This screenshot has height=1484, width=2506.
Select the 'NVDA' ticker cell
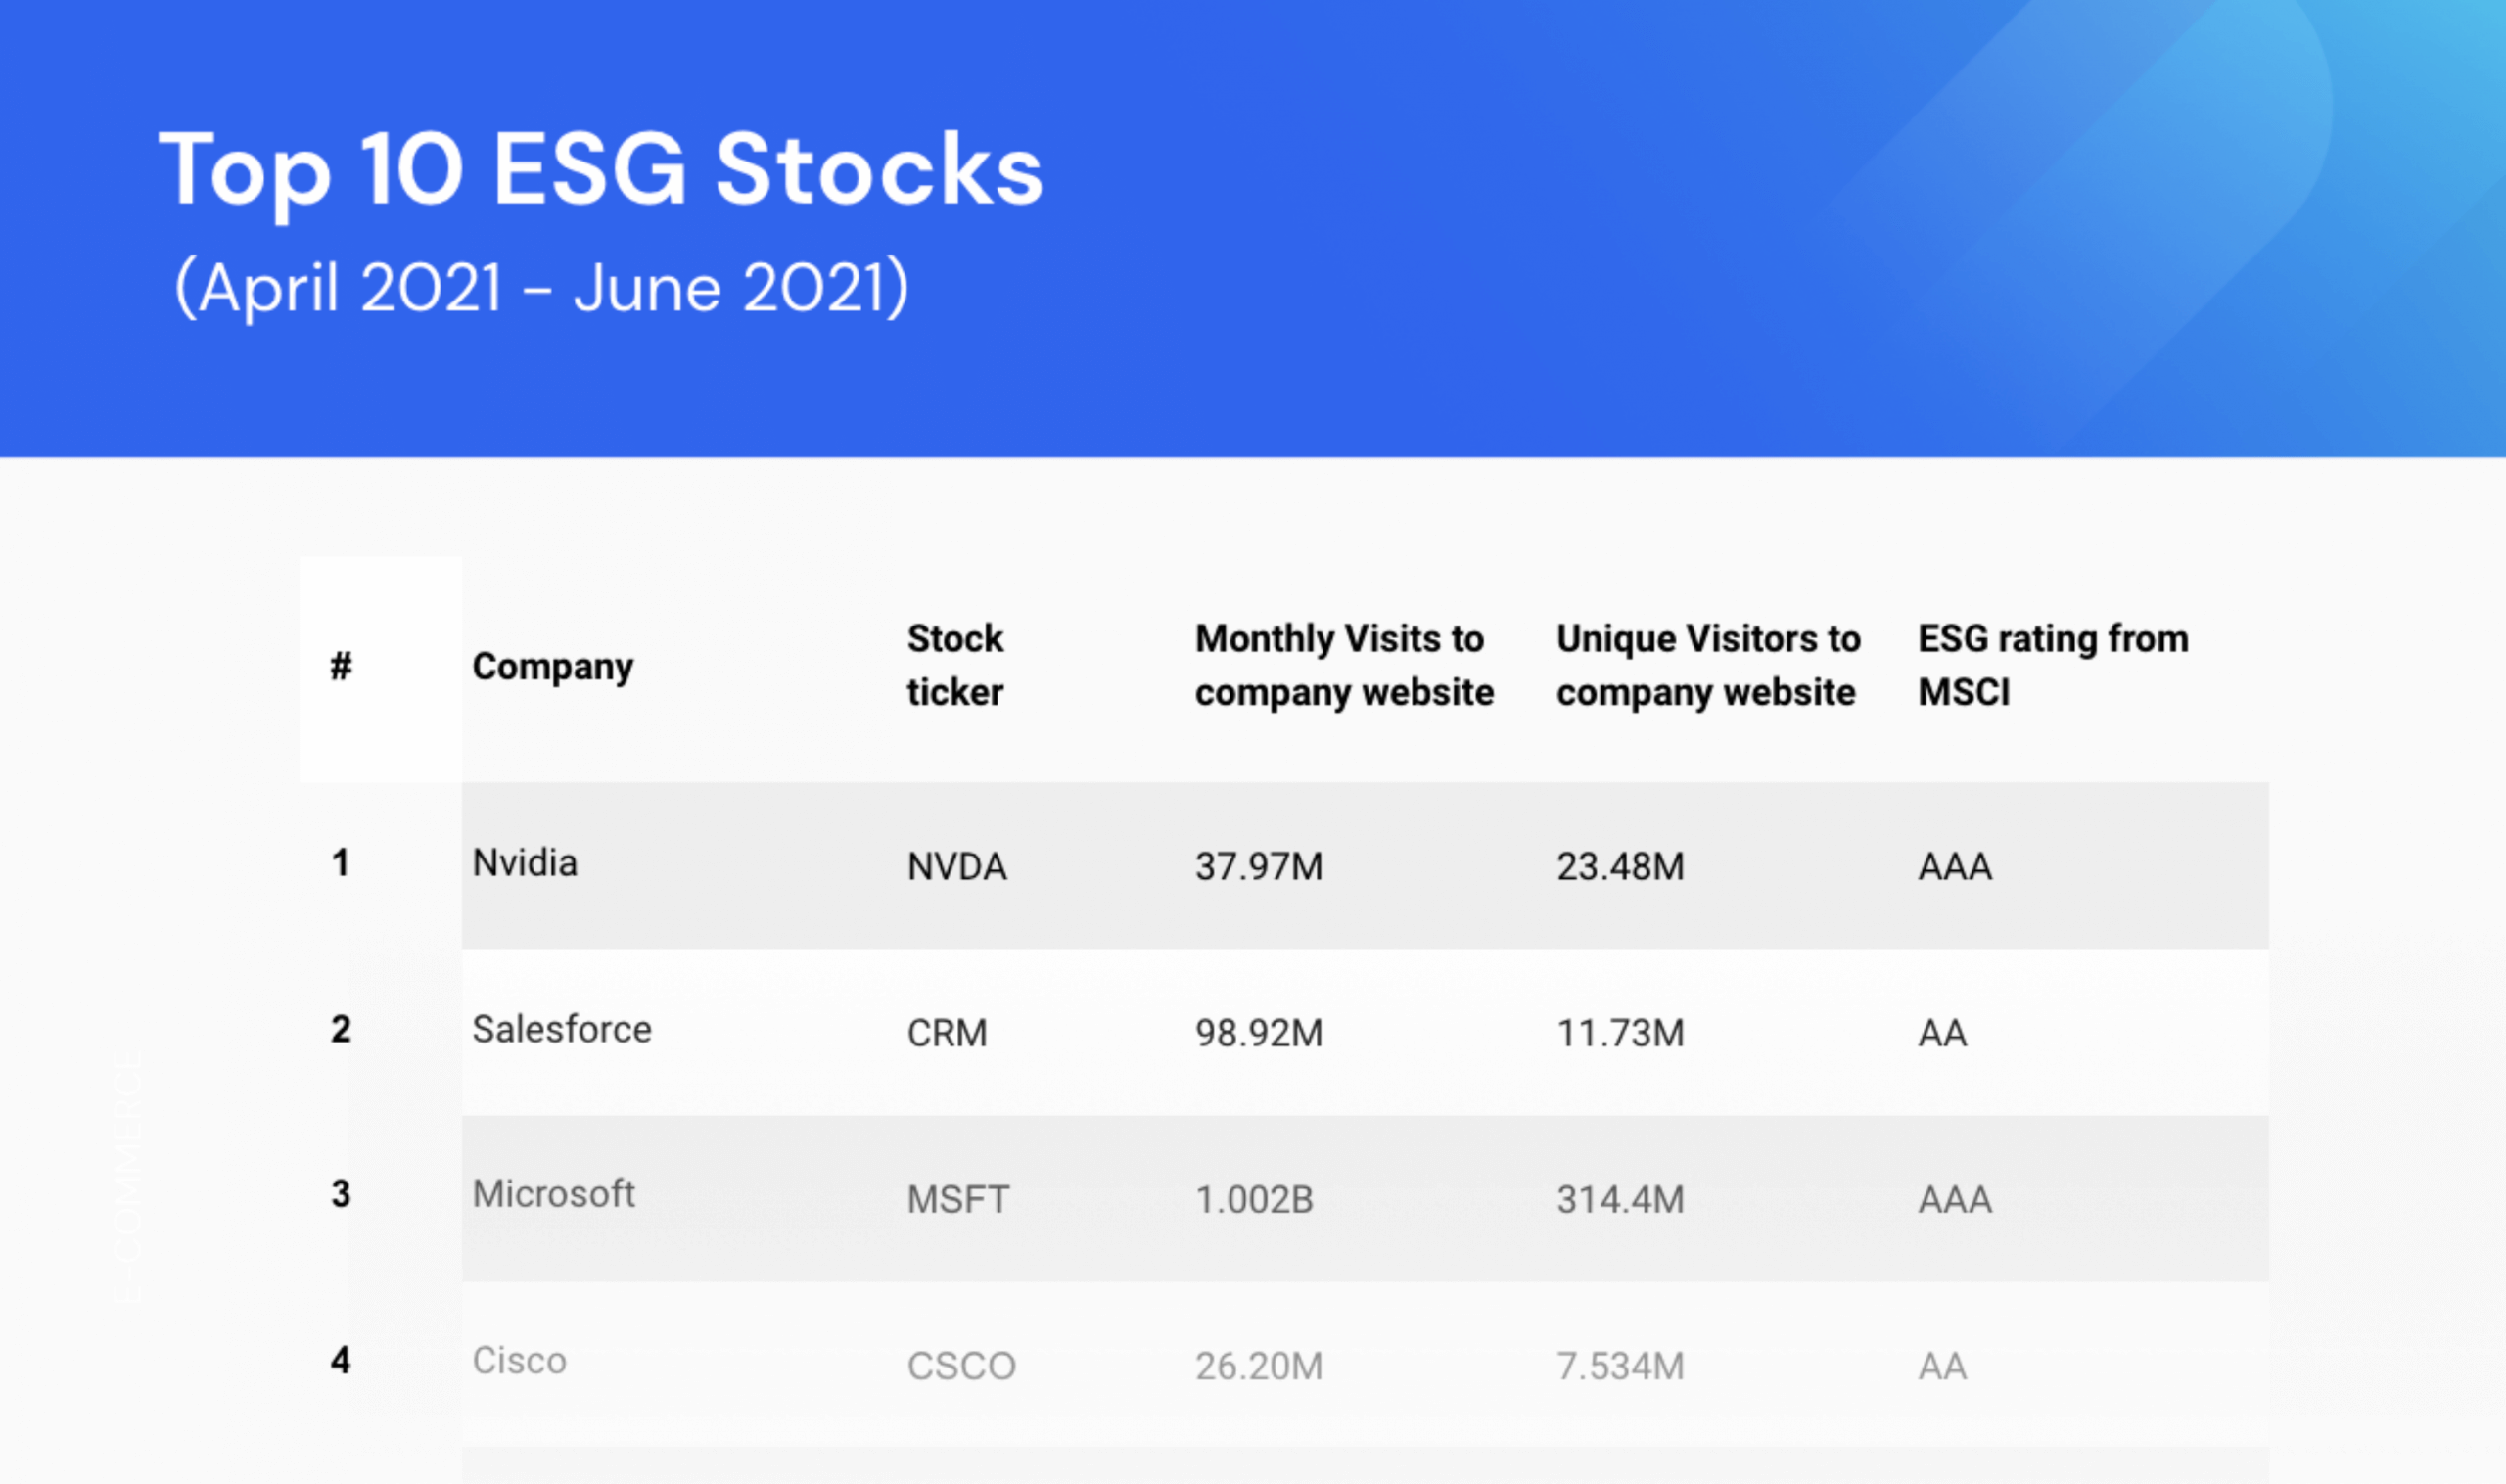[957, 866]
